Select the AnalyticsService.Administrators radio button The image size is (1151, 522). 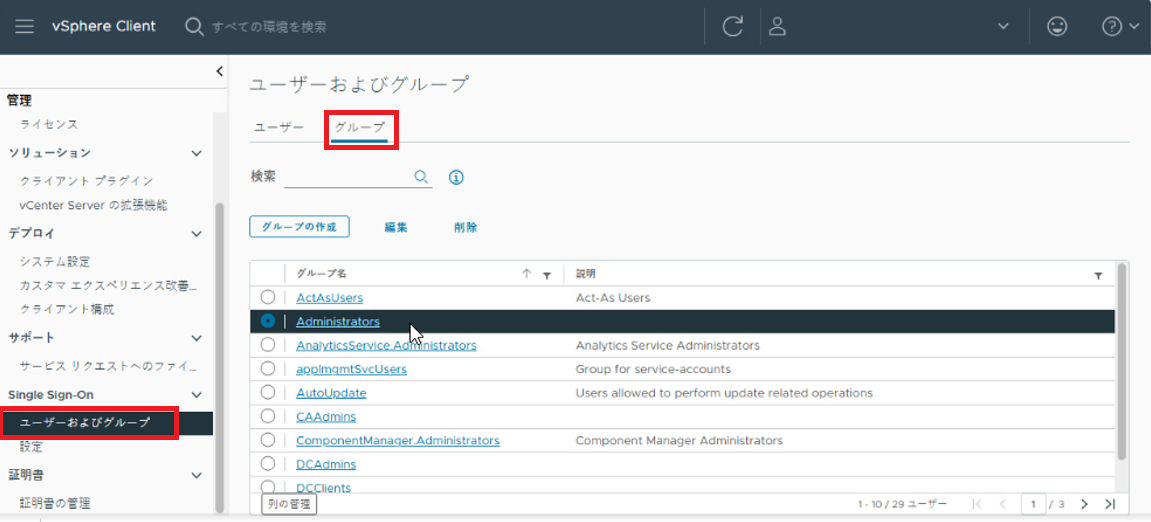268,344
